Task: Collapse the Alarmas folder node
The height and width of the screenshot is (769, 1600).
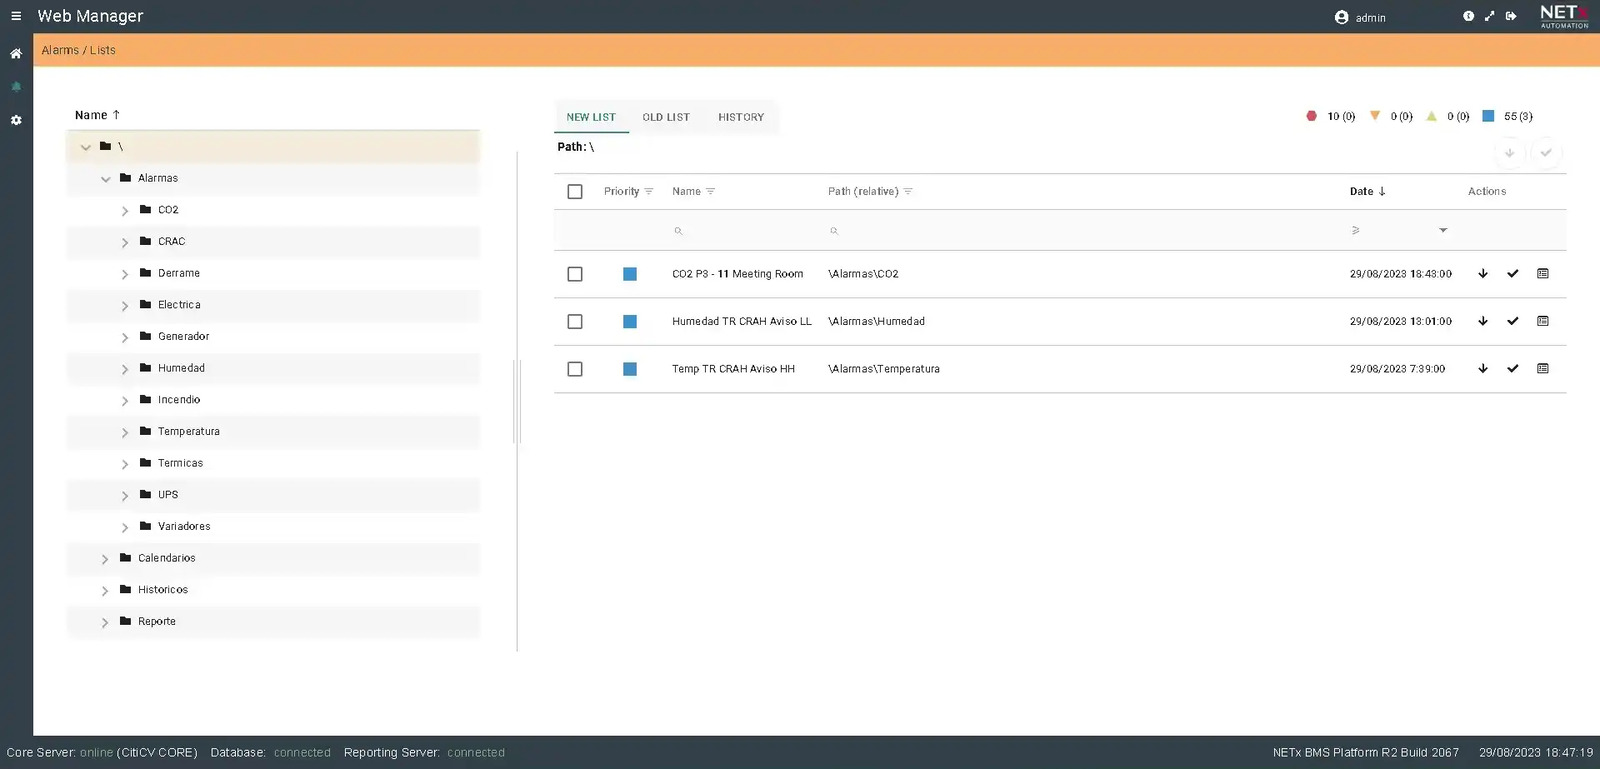Action: click(x=106, y=179)
